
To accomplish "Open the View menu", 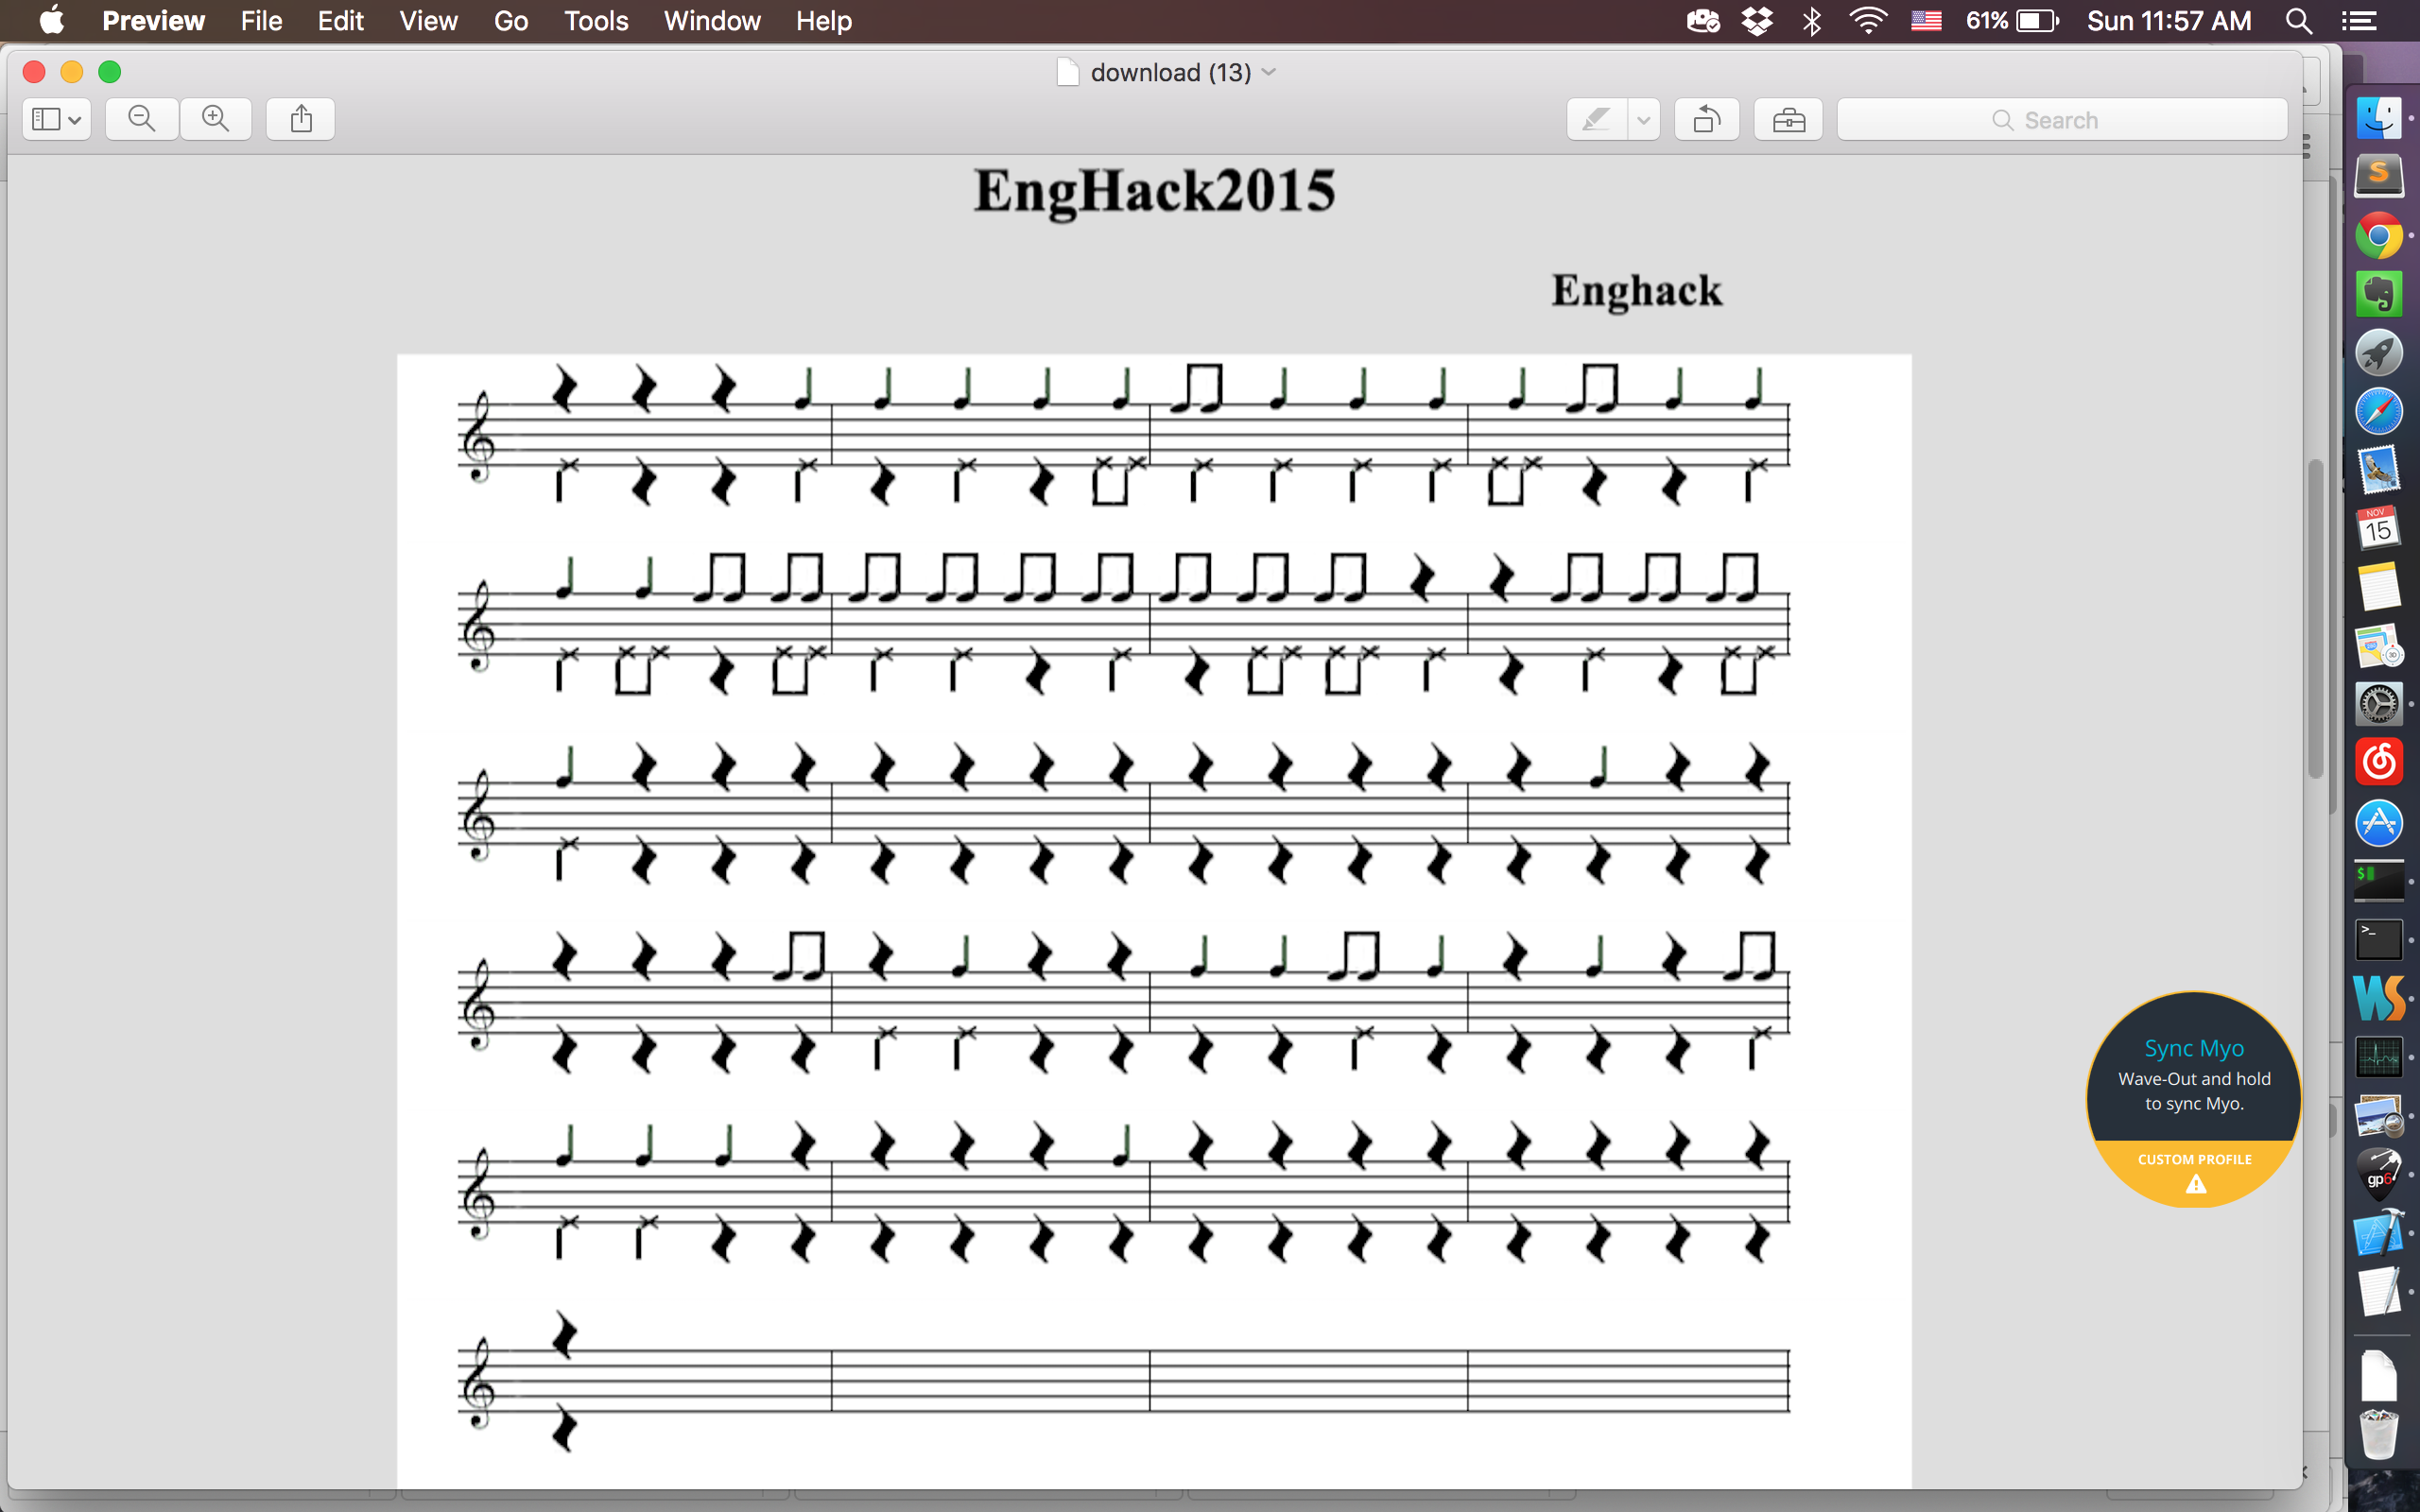I will tap(428, 21).
